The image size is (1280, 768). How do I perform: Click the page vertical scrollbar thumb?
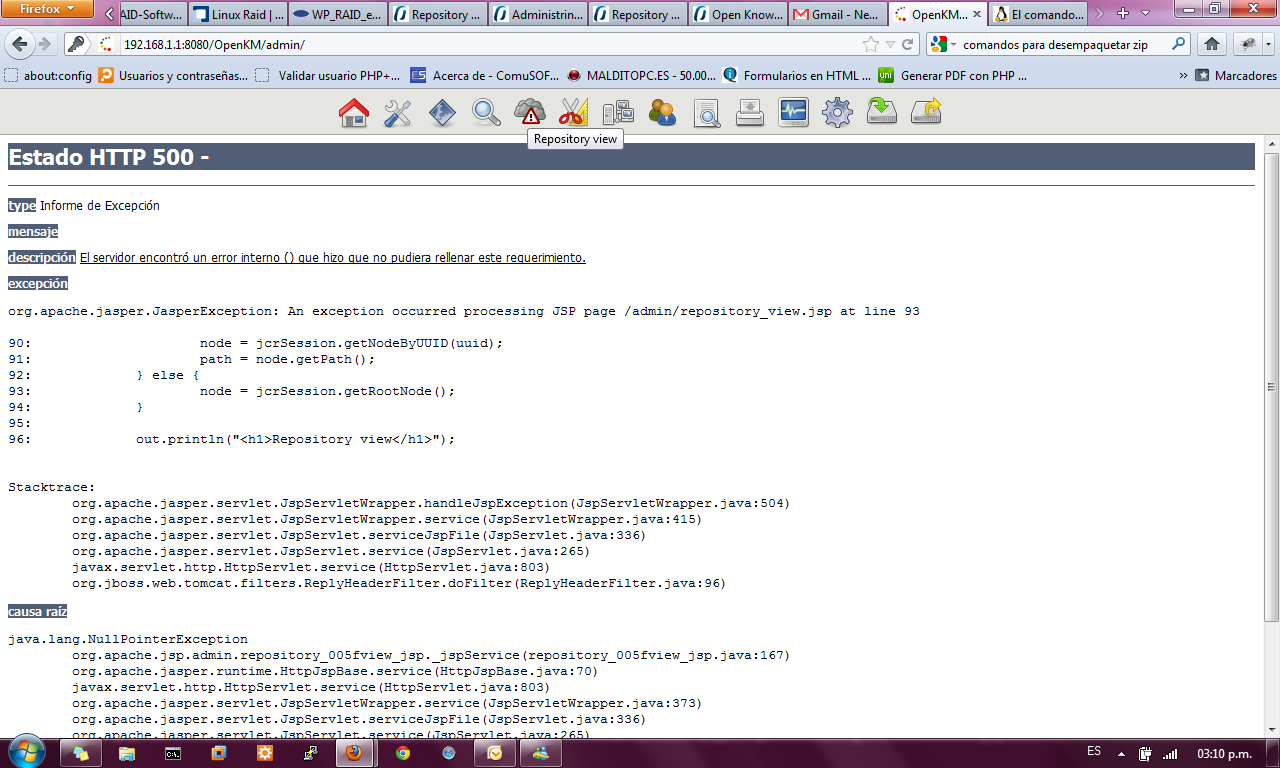tap(1271, 387)
